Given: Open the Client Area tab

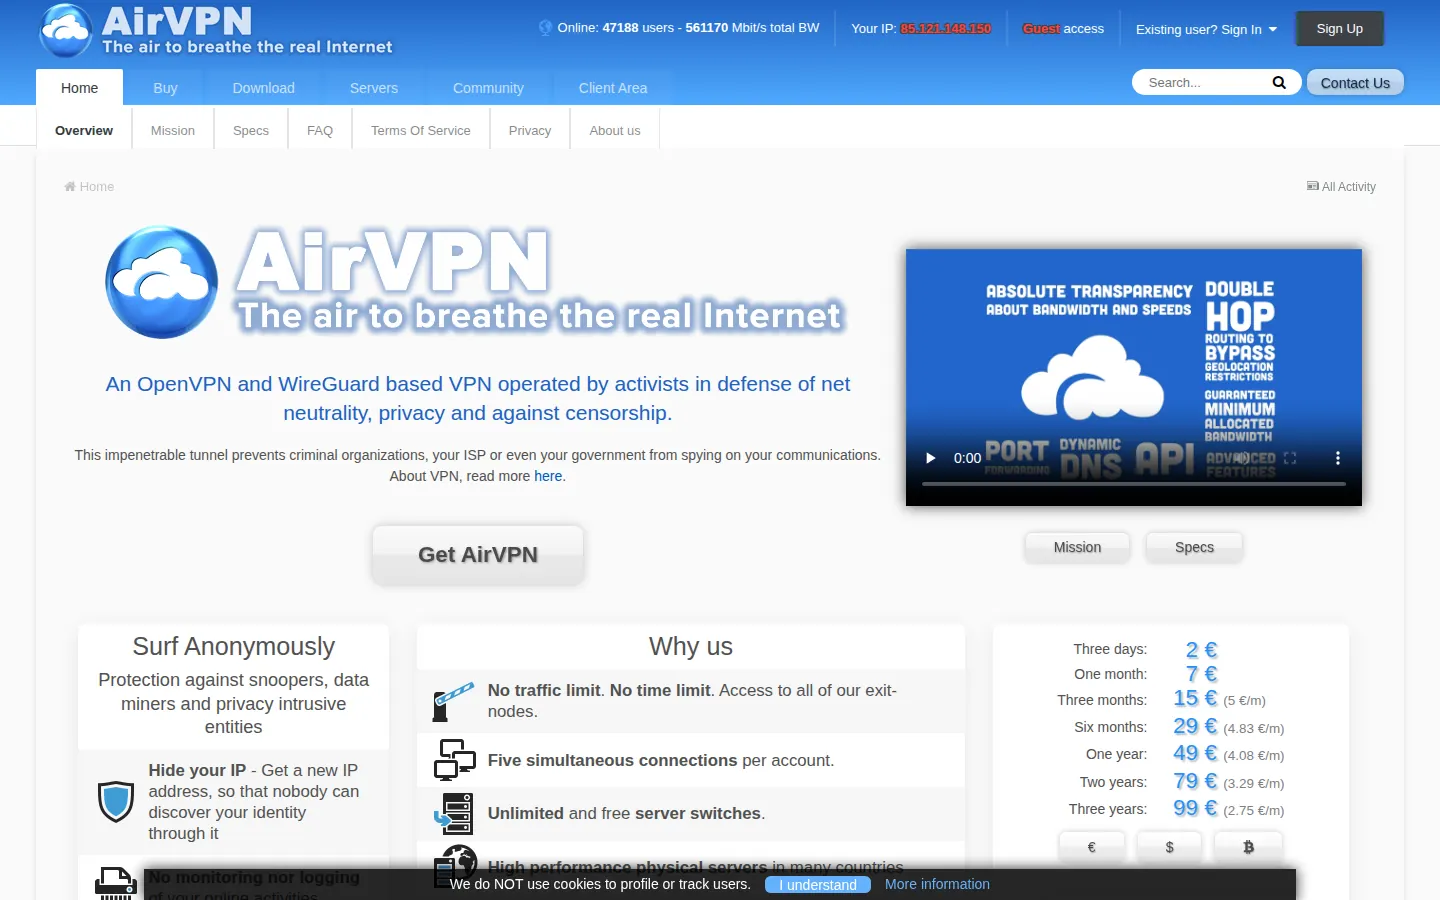Looking at the screenshot, I should click(x=613, y=88).
